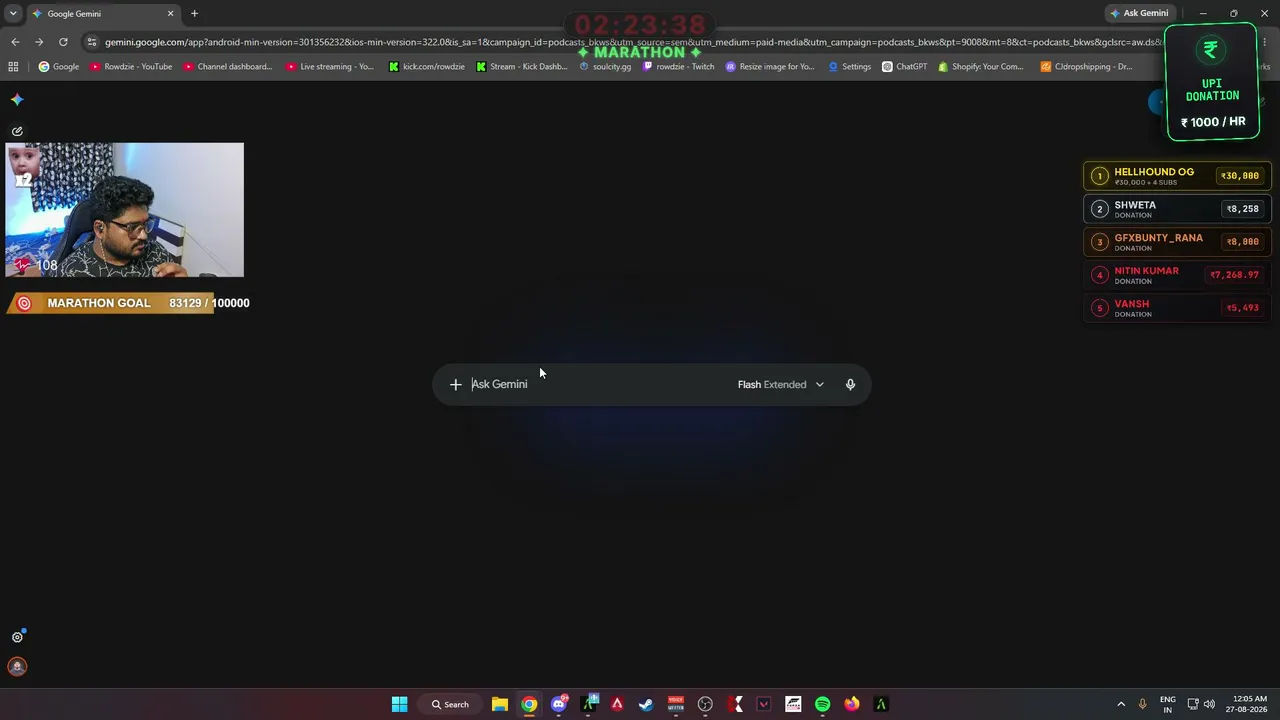Image resolution: width=1280 pixels, height=720 pixels.
Task: Open the Shopify bookmark
Action: [x=981, y=67]
